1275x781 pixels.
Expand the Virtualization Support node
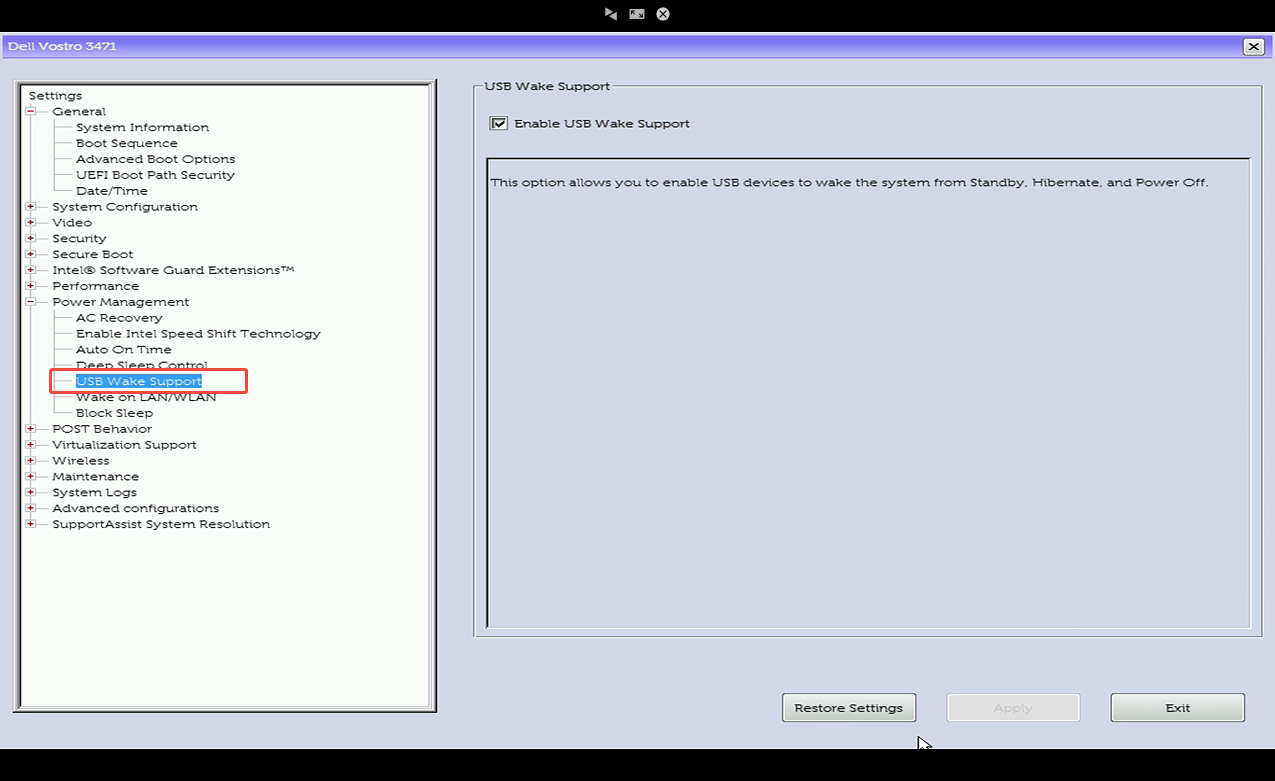tap(31, 445)
